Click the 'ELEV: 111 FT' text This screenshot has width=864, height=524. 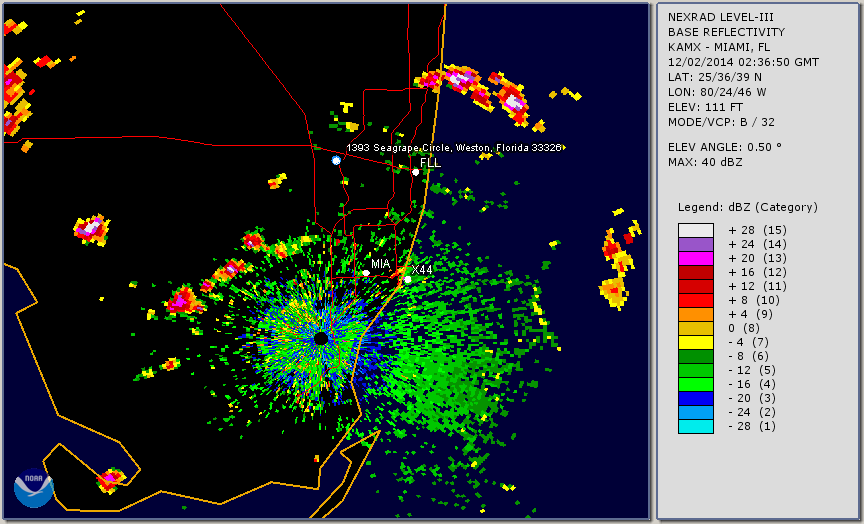[705, 107]
